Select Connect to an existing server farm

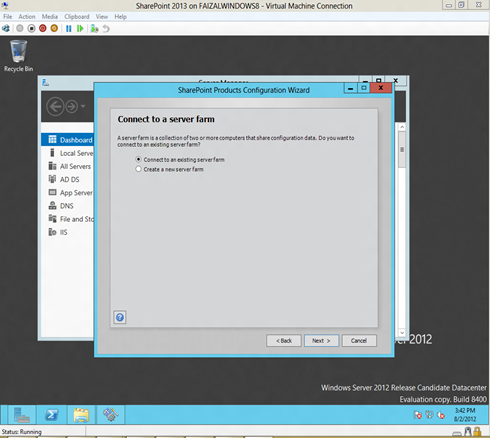coord(180,160)
